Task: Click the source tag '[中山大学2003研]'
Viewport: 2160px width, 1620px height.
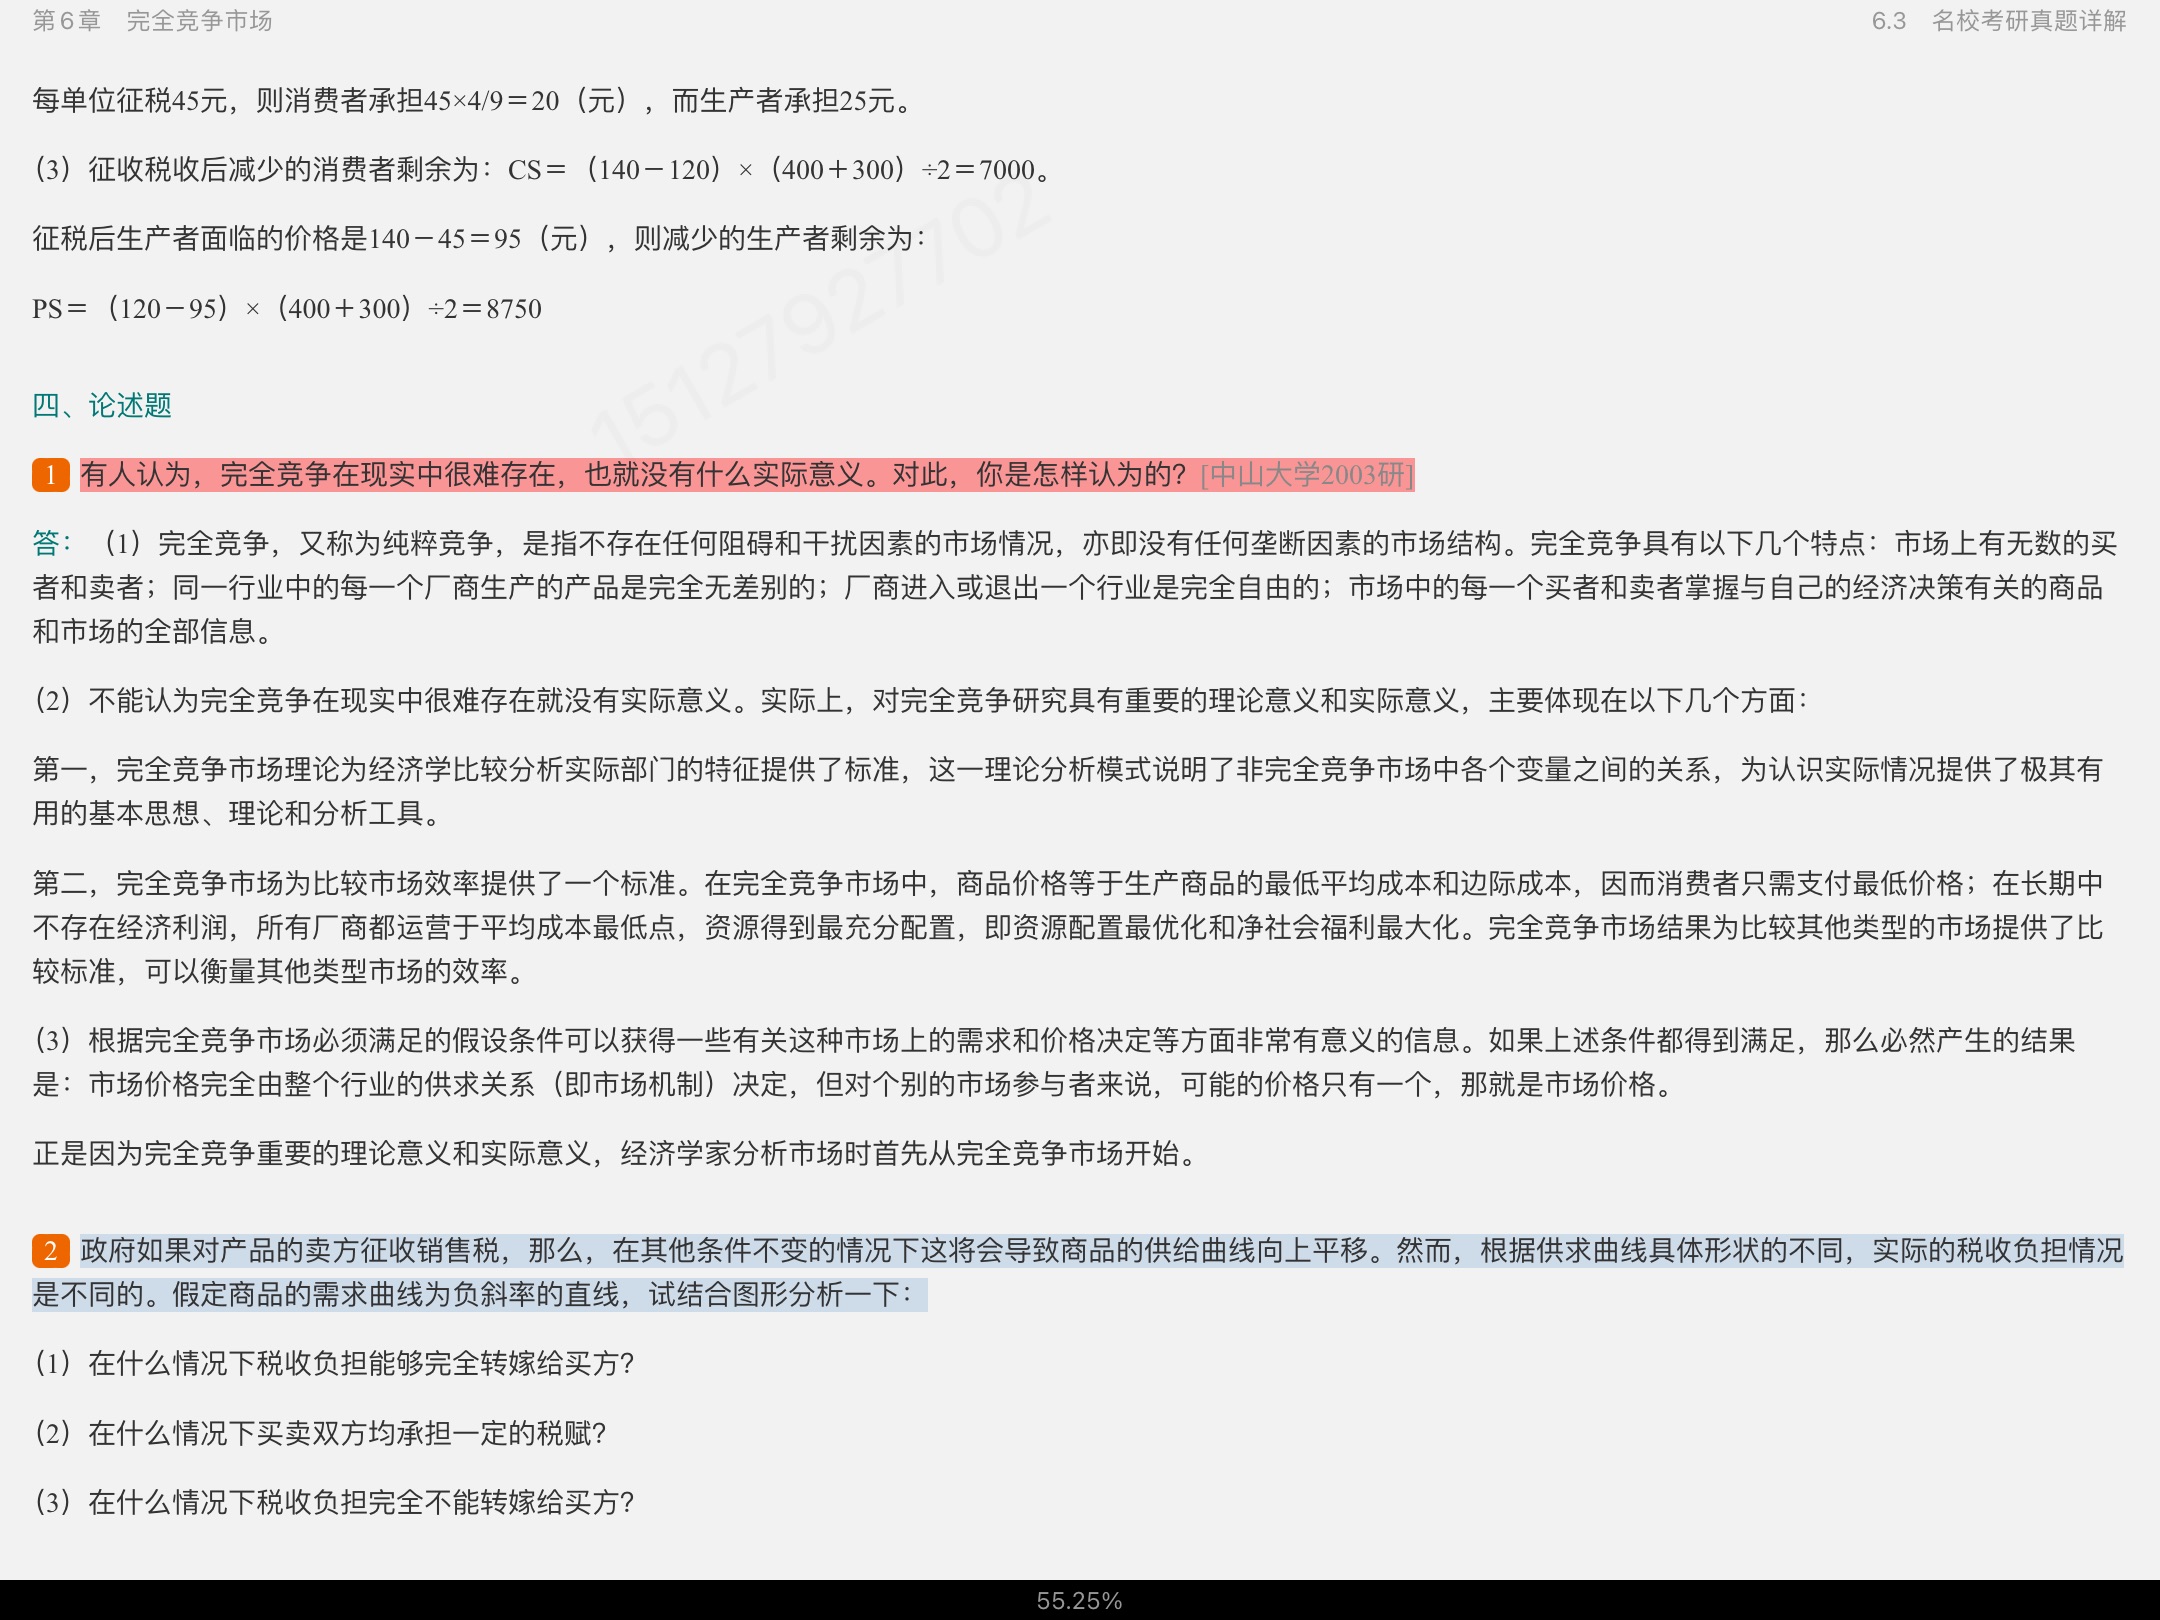Action: (1307, 474)
